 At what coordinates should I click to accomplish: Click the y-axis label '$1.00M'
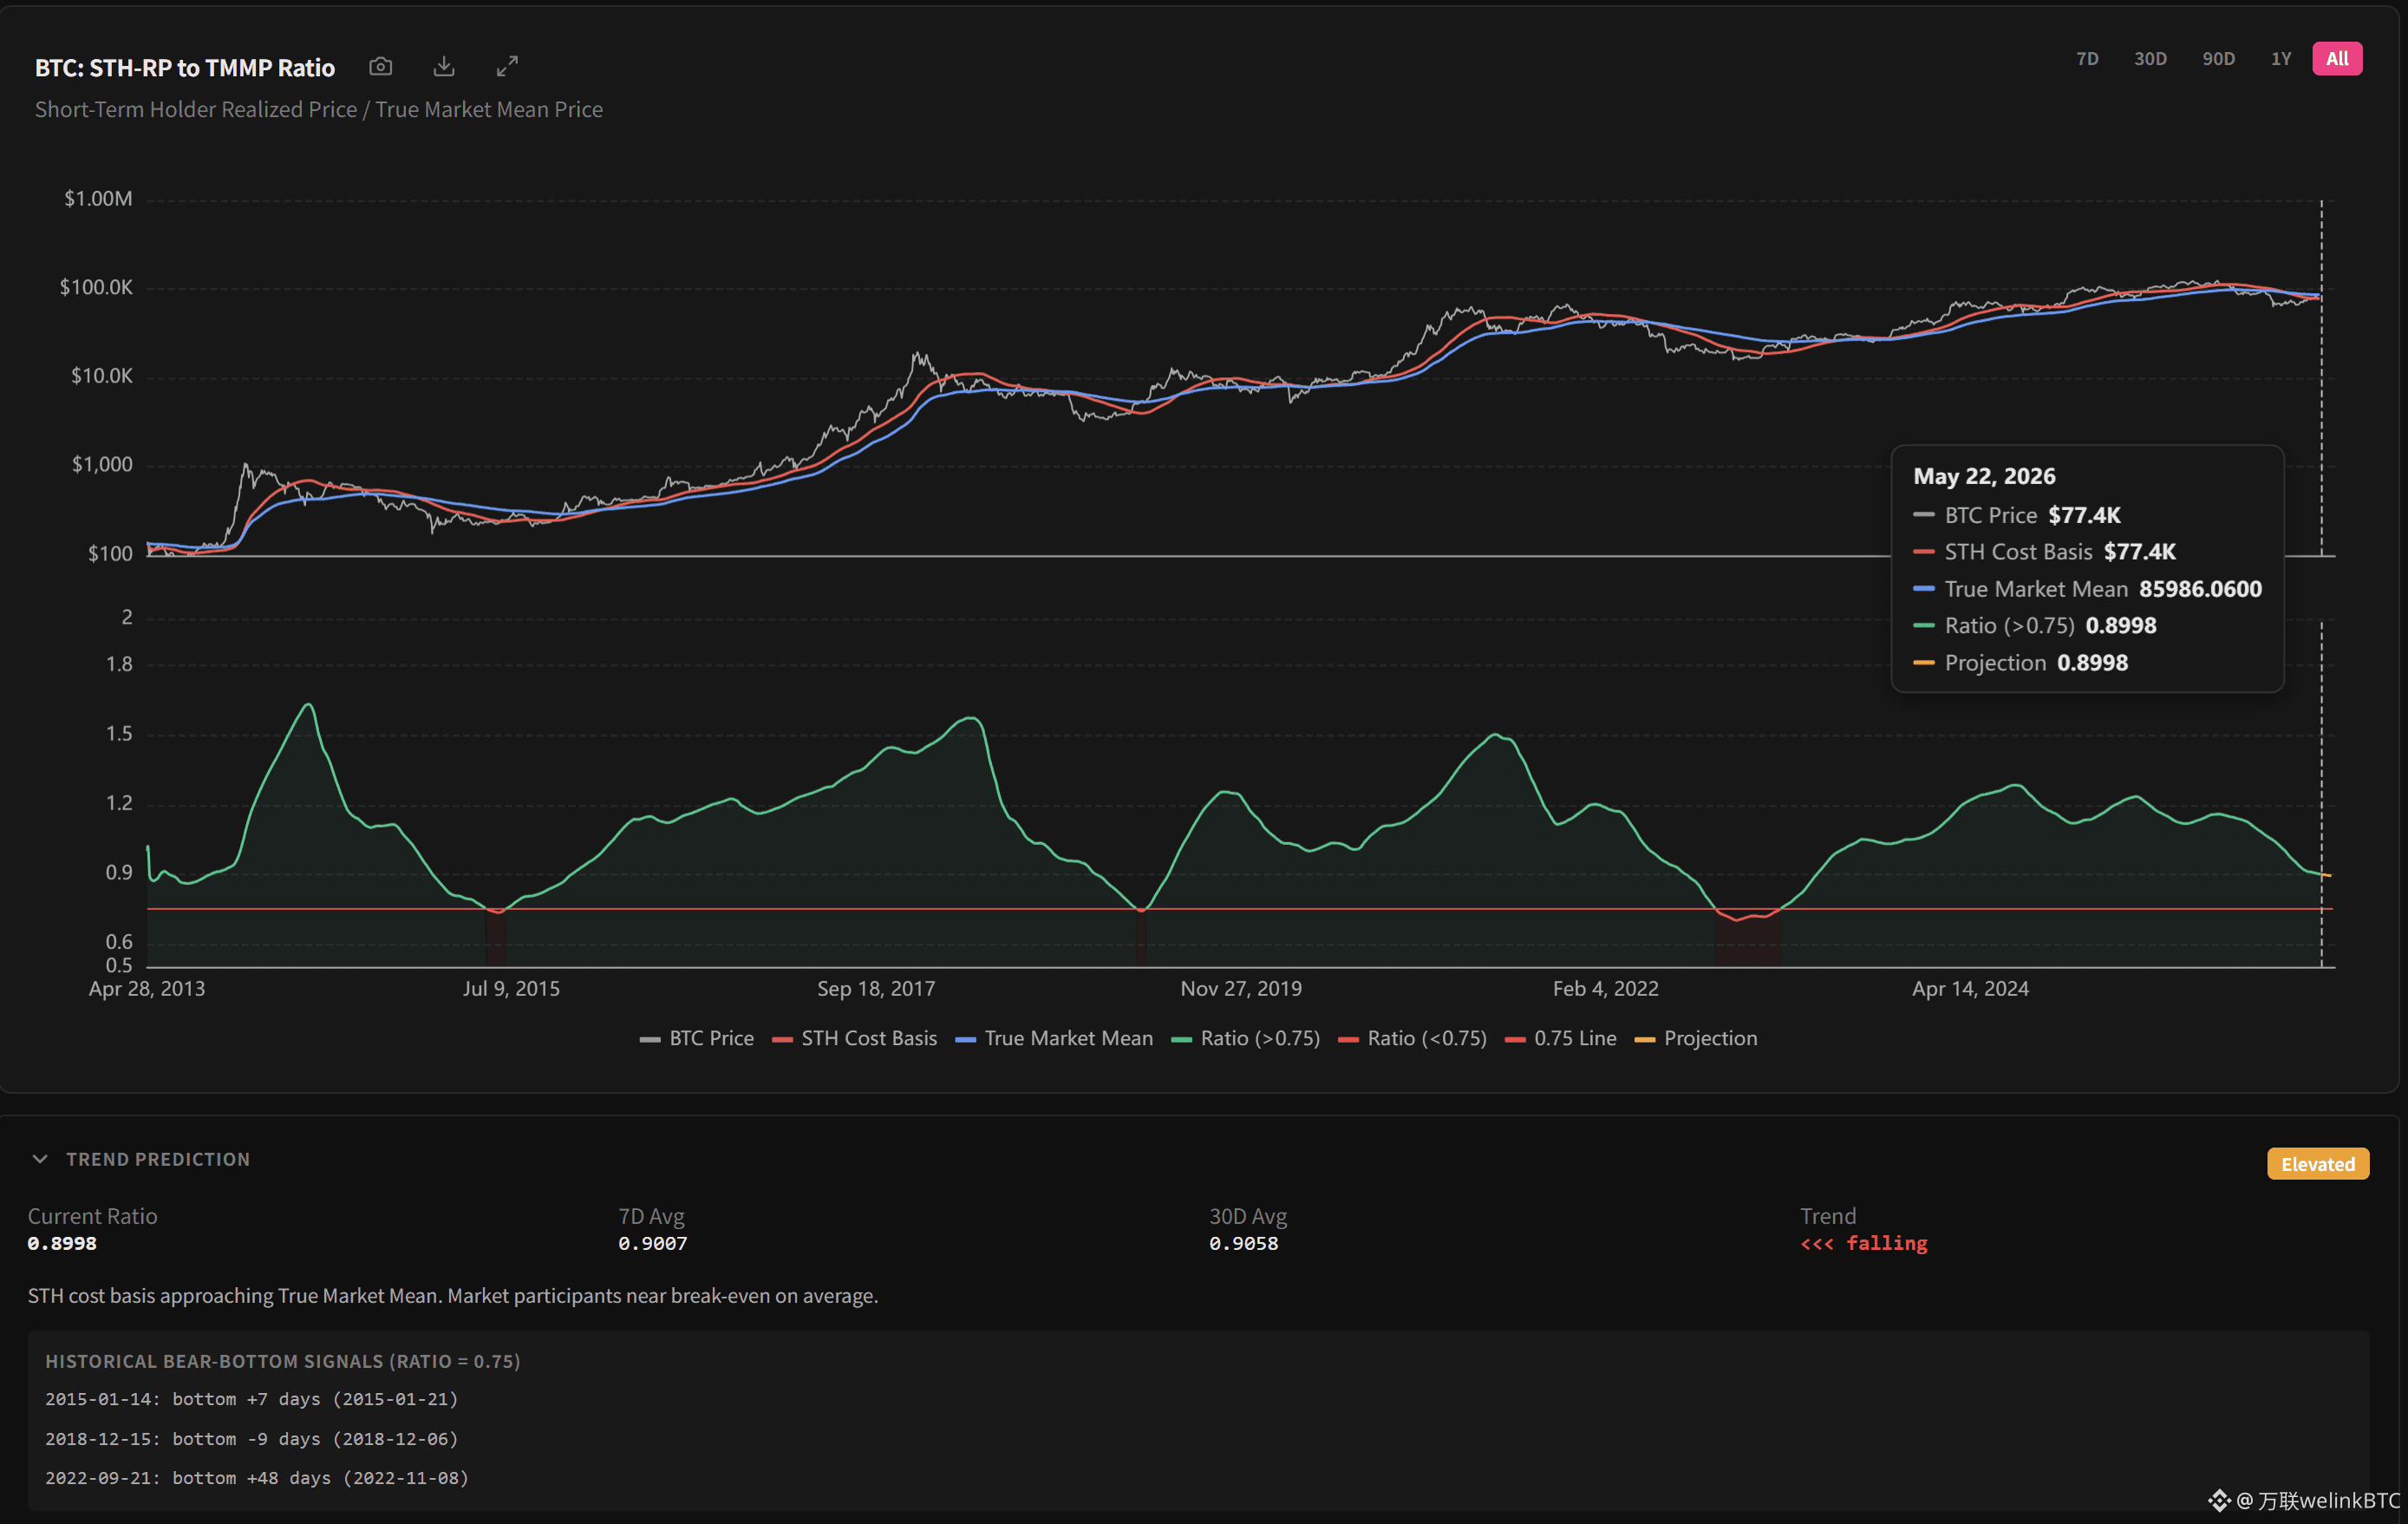98,199
